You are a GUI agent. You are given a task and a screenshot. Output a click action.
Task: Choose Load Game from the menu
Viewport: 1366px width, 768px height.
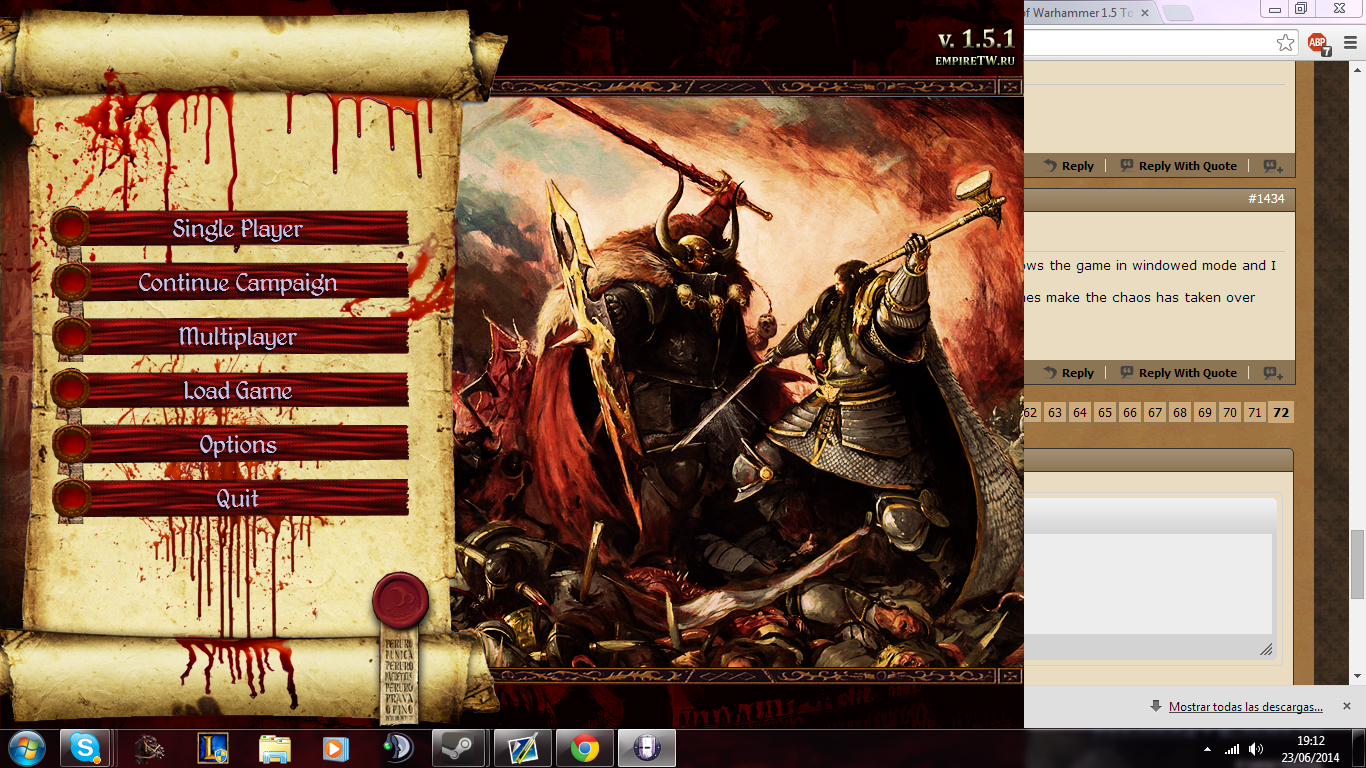[238, 390]
